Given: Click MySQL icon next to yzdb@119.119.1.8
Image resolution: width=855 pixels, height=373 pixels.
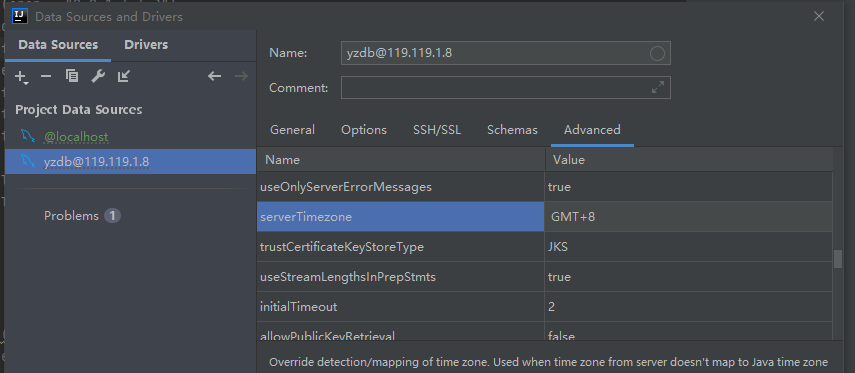Looking at the screenshot, I should pos(28,161).
